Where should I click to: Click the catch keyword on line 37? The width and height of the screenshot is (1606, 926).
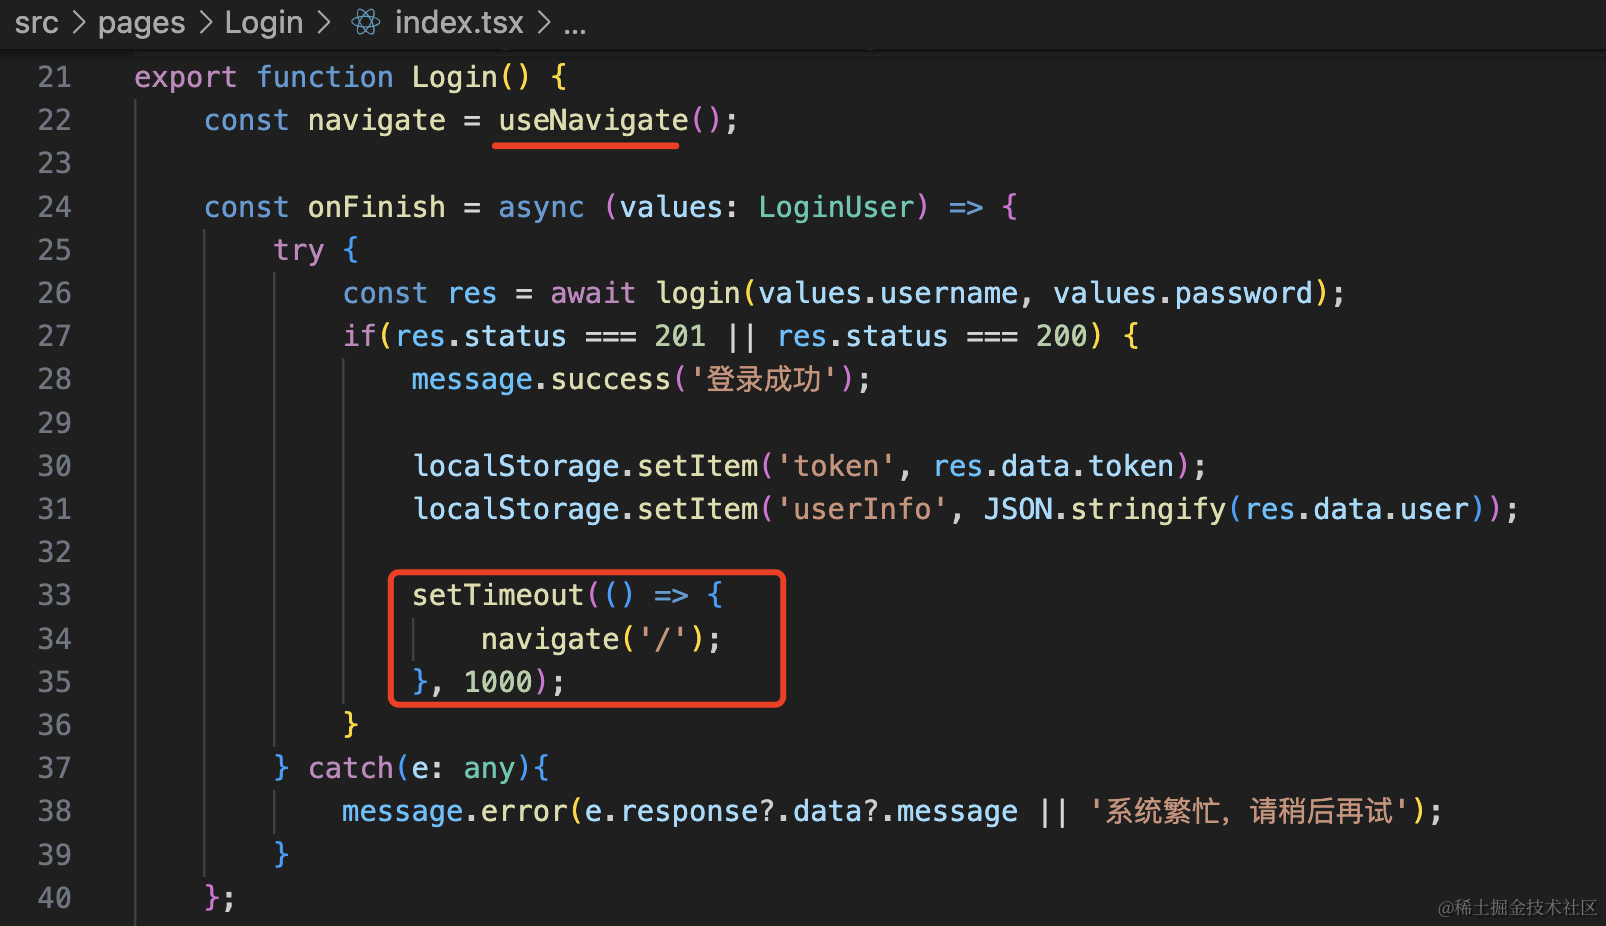350,768
